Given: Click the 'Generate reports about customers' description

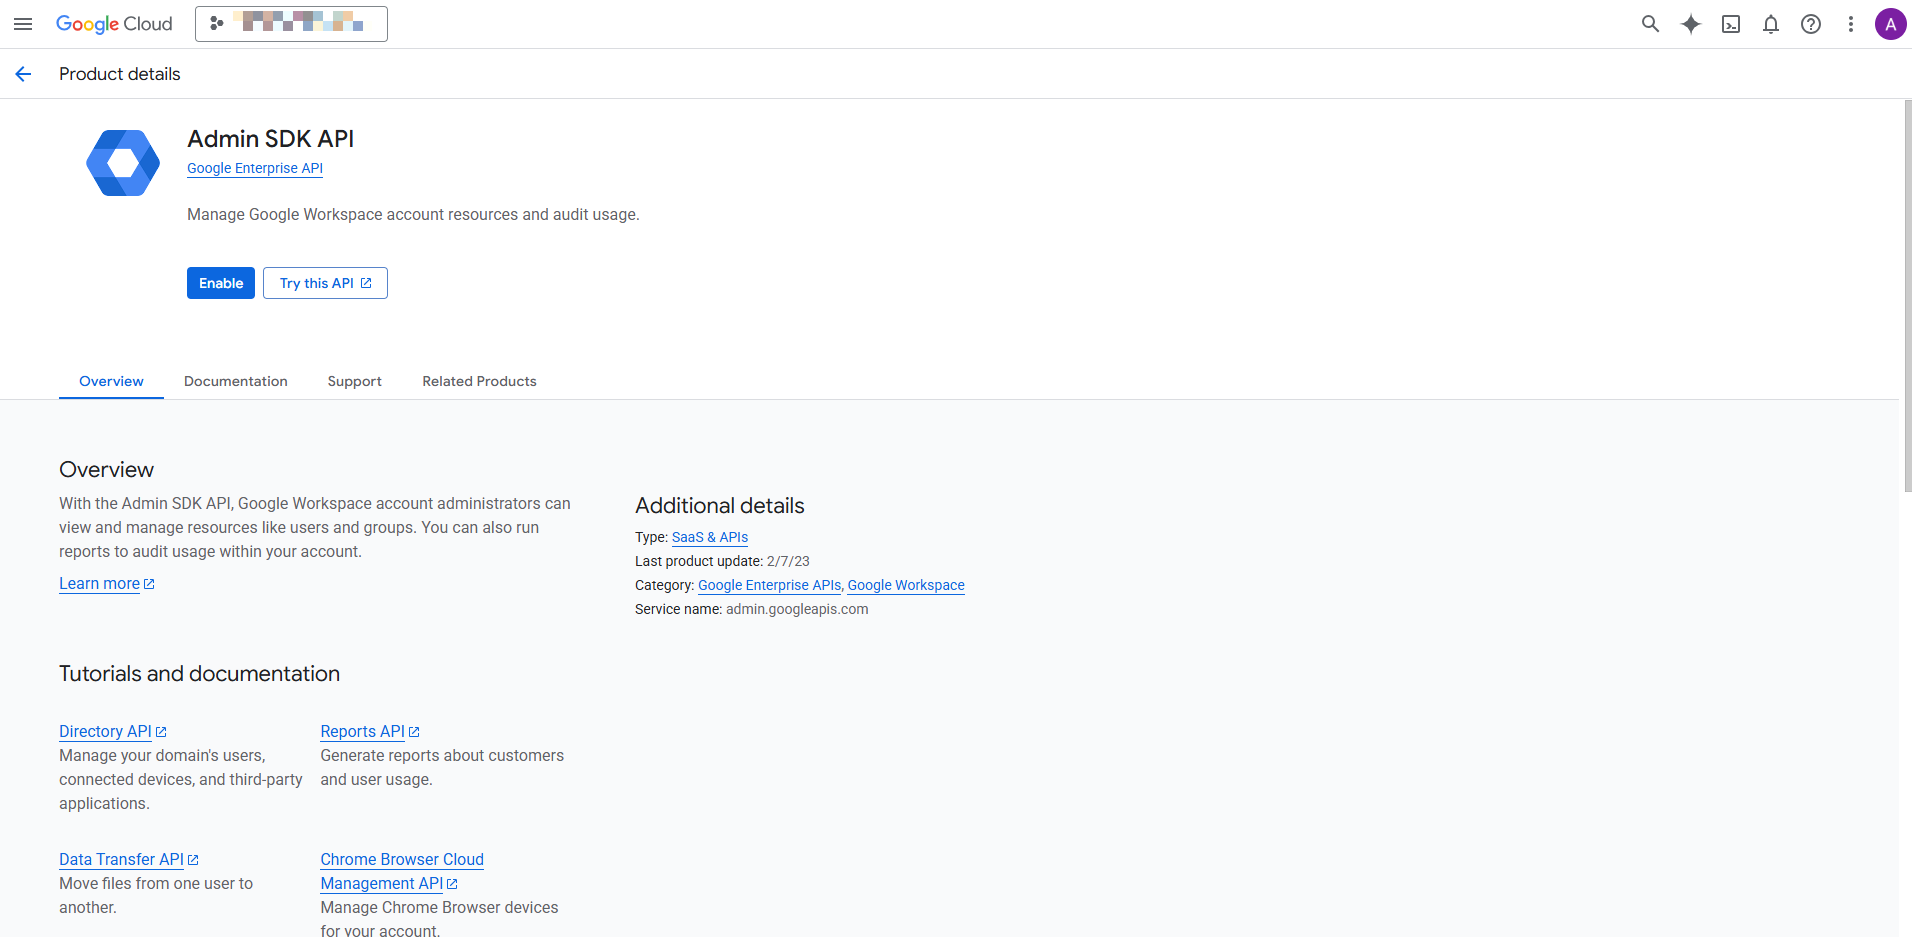Looking at the screenshot, I should [442, 768].
